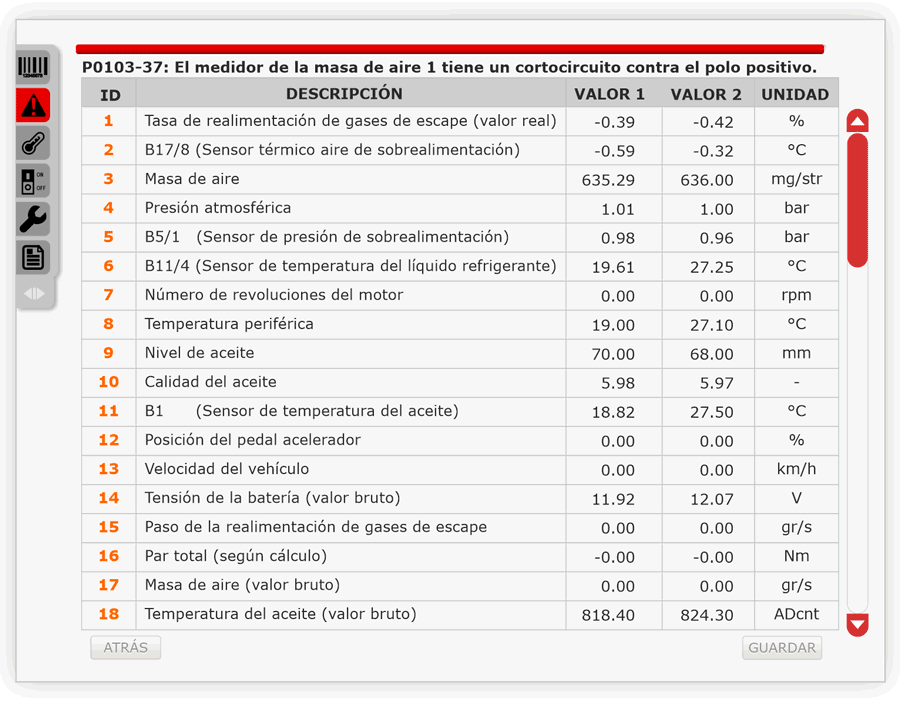
Task: Open the on/off actuator switch icon
Action: [x=33, y=181]
